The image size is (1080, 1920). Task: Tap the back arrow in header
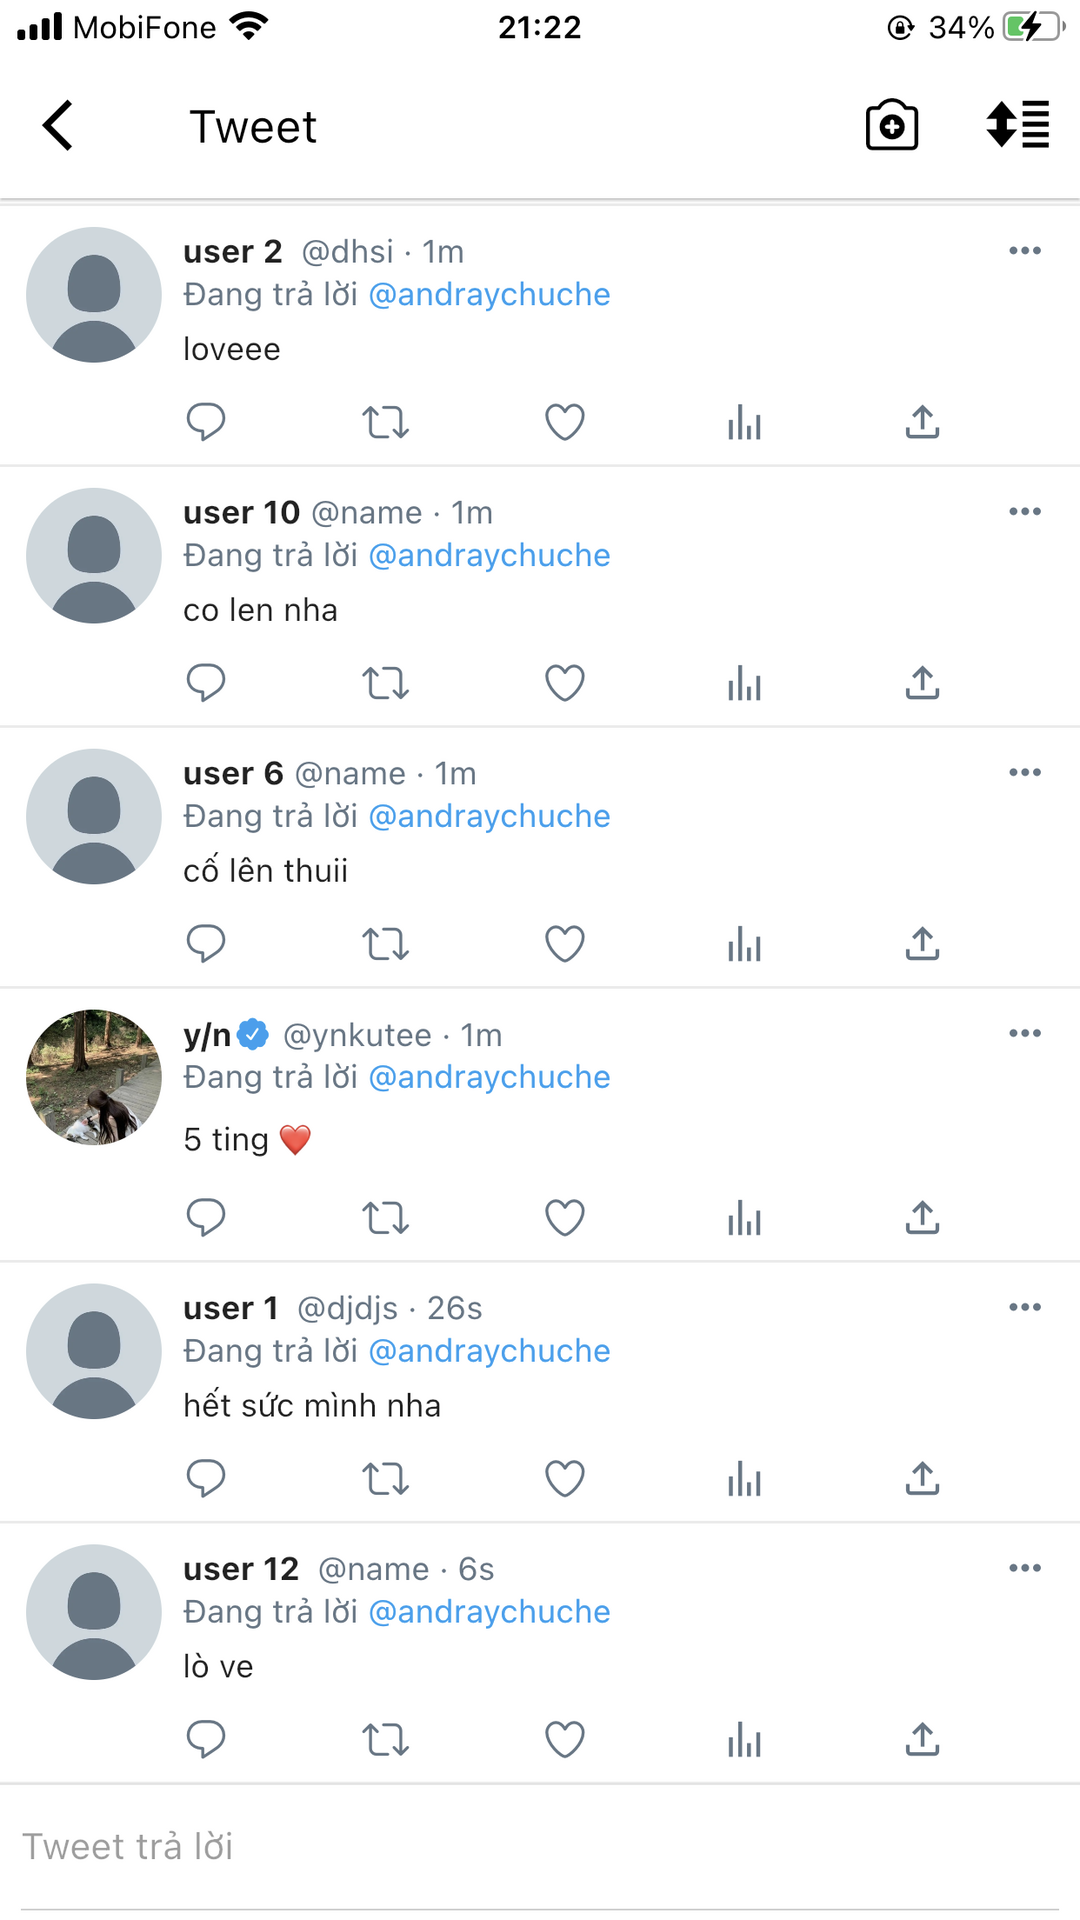coord(58,126)
